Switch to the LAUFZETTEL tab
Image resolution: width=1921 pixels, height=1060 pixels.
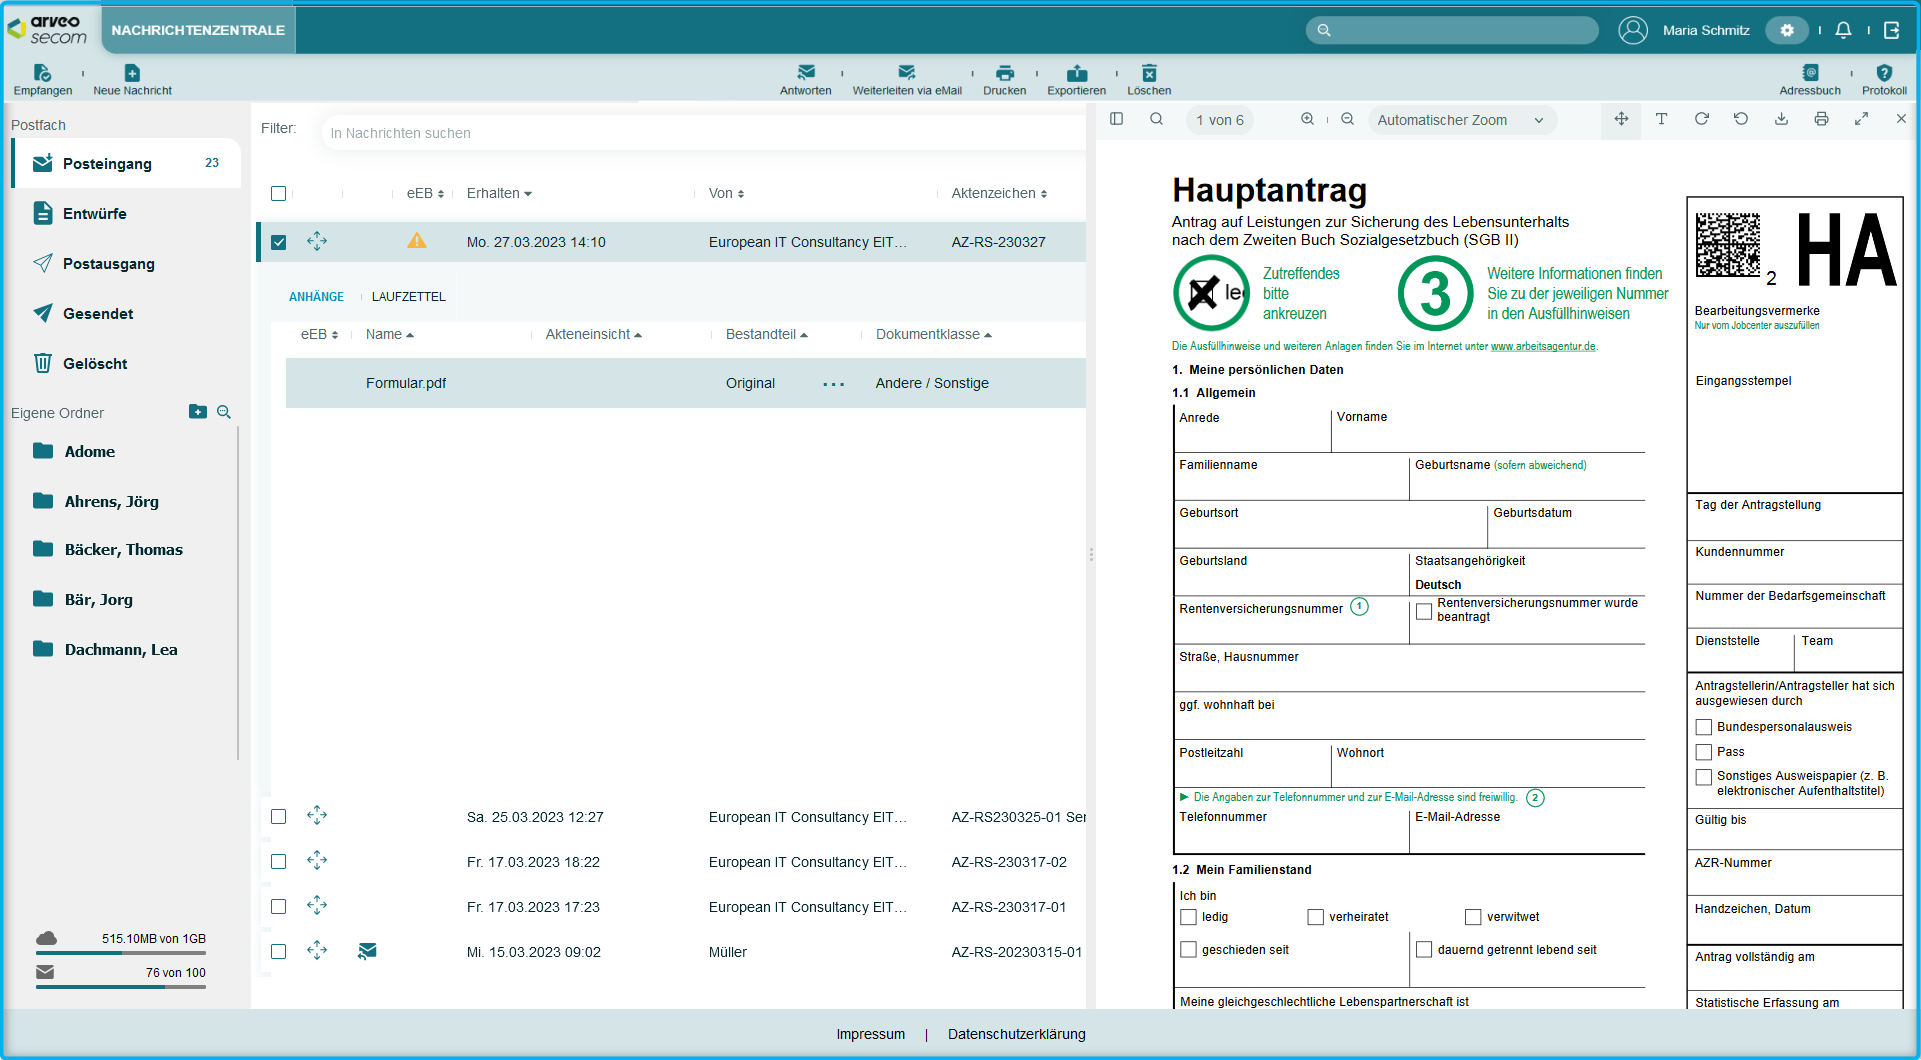pyautogui.click(x=408, y=297)
